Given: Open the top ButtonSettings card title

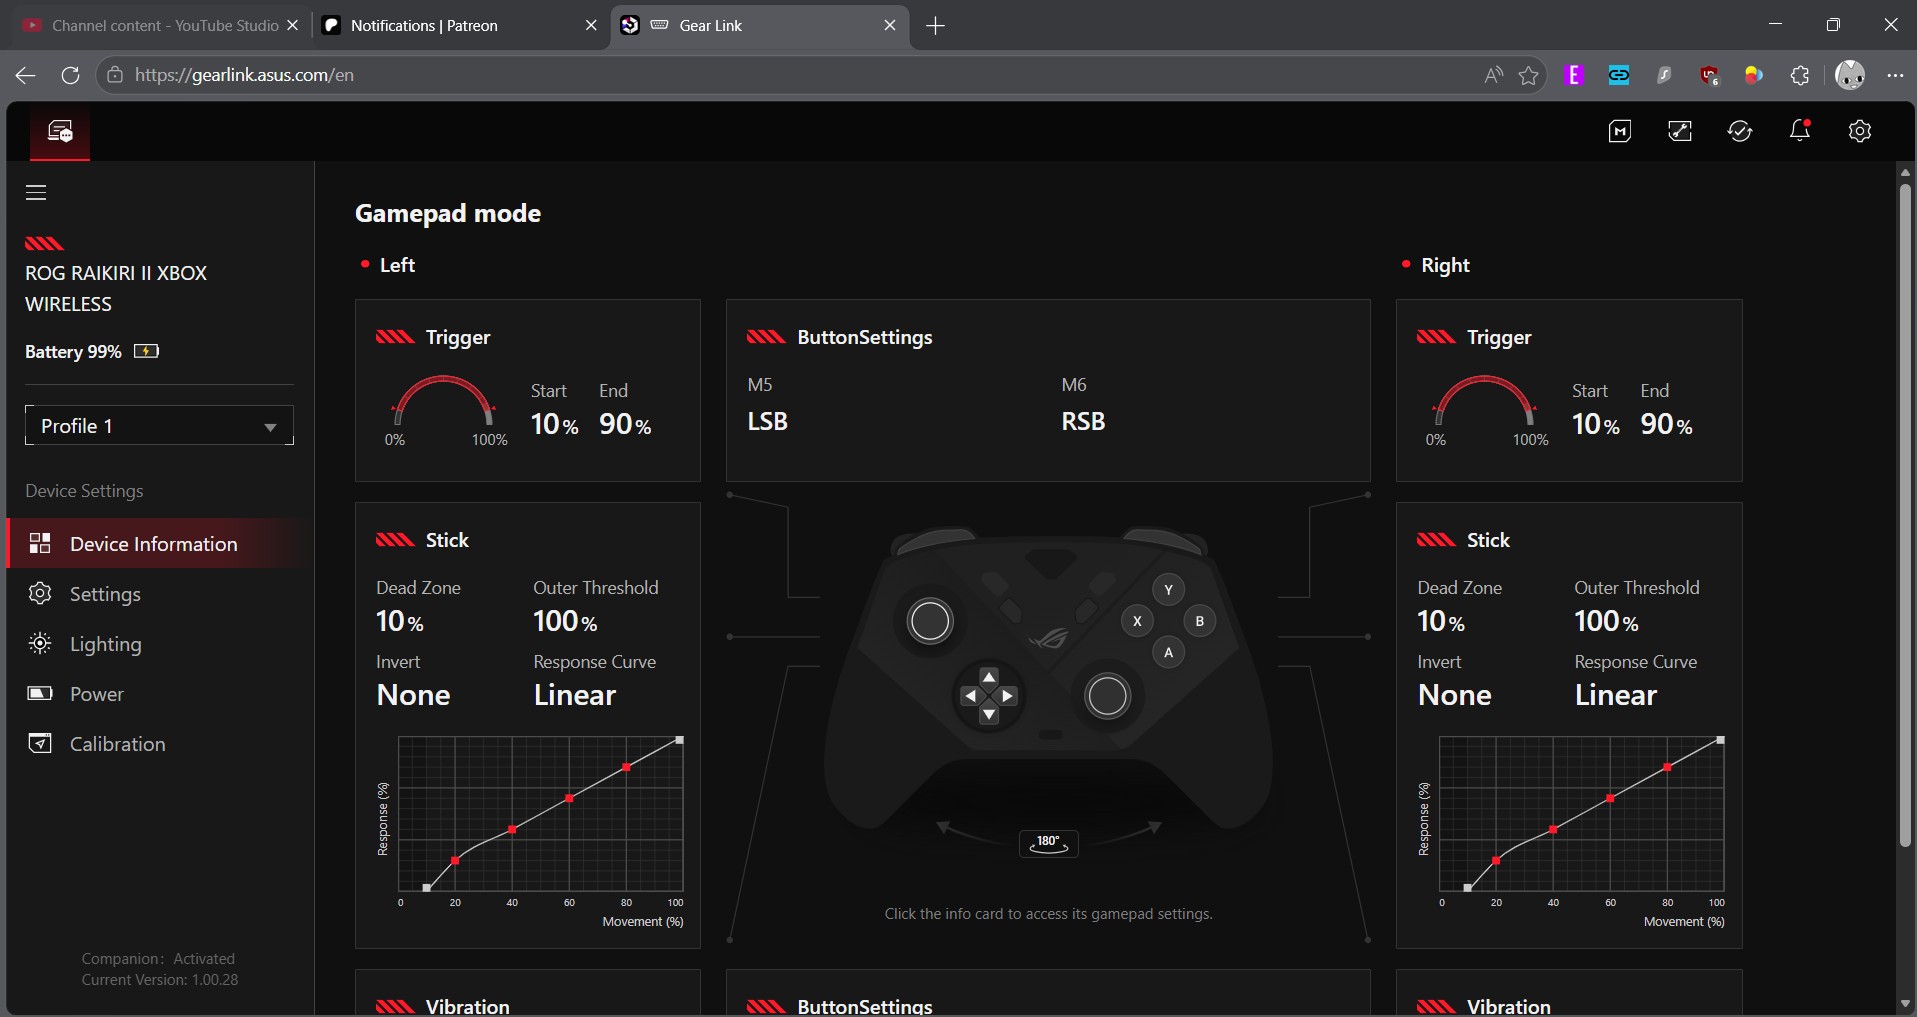Looking at the screenshot, I should click(x=865, y=338).
